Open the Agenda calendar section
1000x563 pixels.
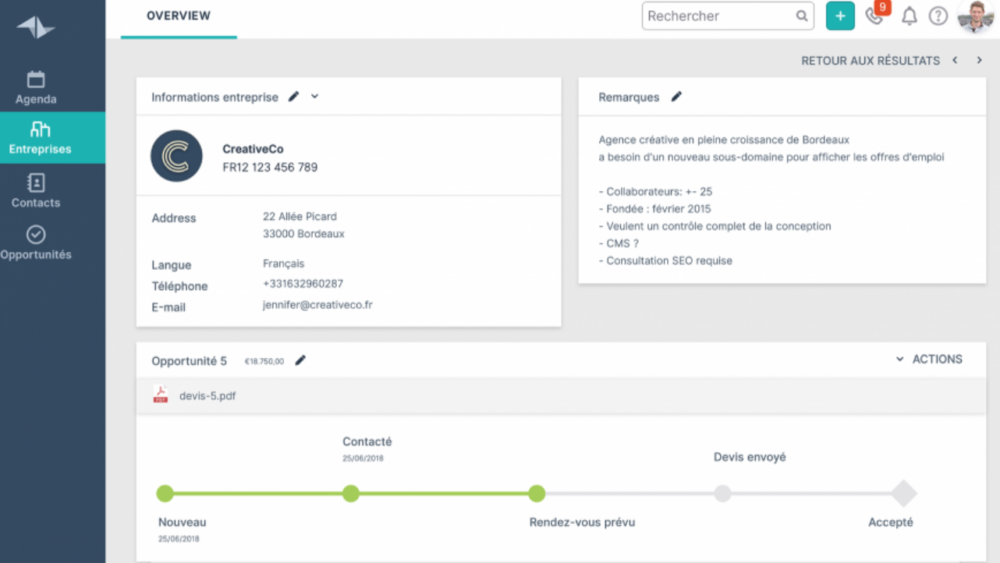(x=36, y=87)
